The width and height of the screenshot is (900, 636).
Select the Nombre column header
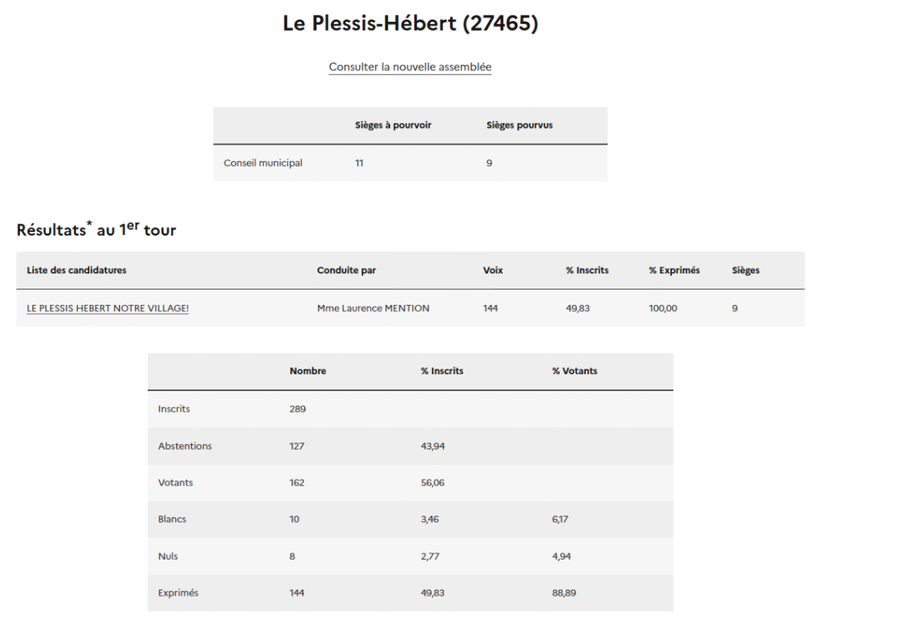[308, 371]
